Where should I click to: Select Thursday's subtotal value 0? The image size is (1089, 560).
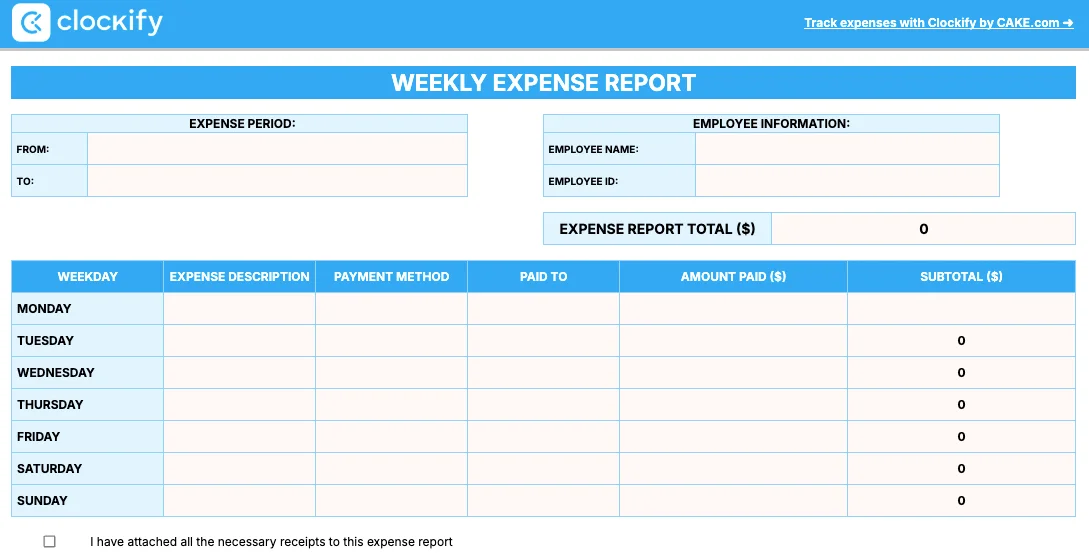961,404
